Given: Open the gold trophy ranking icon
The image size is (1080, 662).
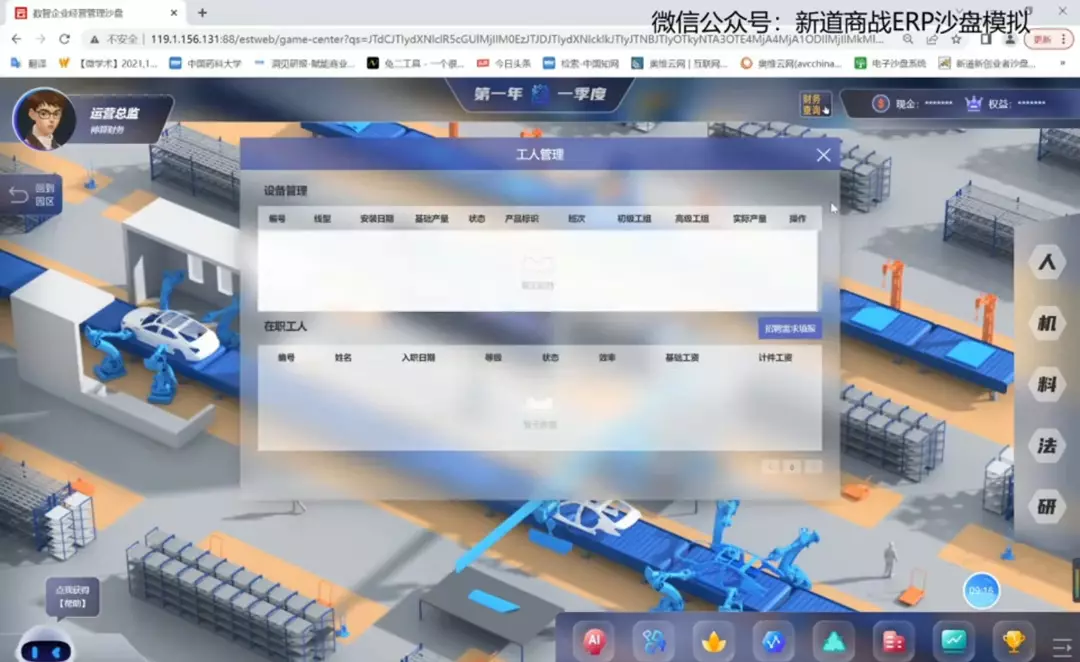Looking at the screenshot, I should pos(1013,641).
